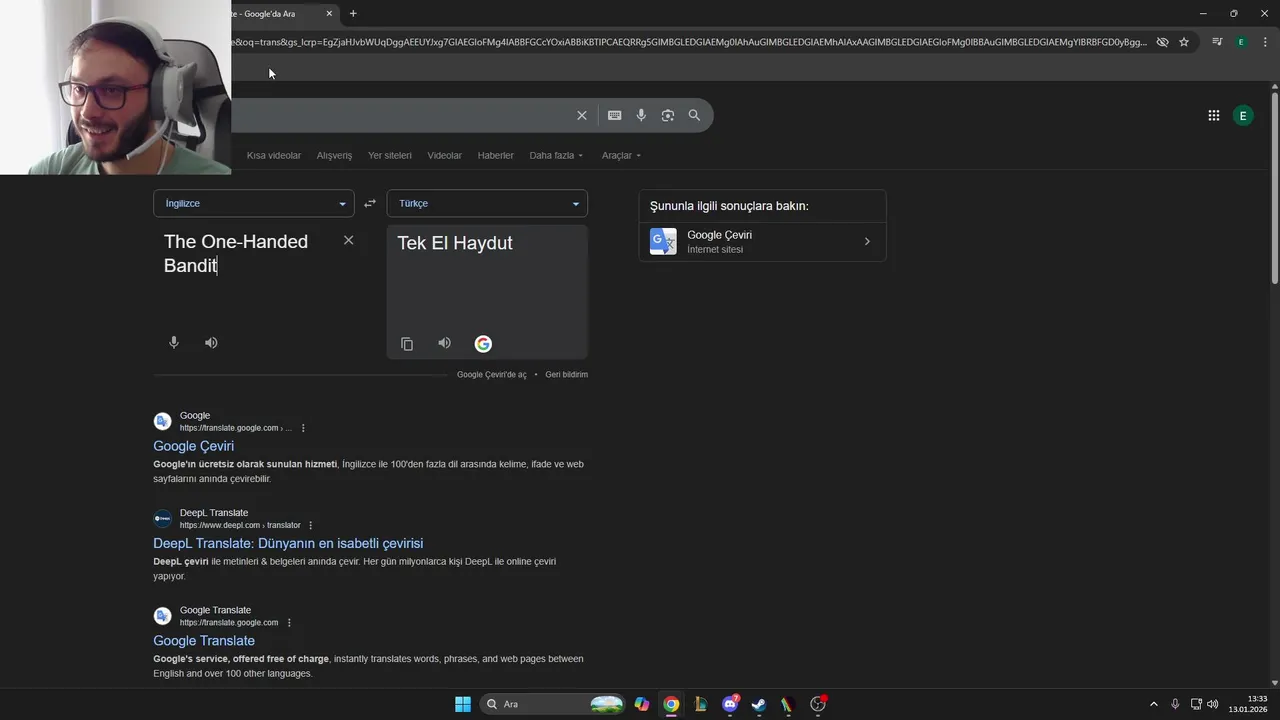The height and width of the screenshot is (720, 1280).
Task: Open the on-screen keyboard input tool
Action: click(615, 115)
